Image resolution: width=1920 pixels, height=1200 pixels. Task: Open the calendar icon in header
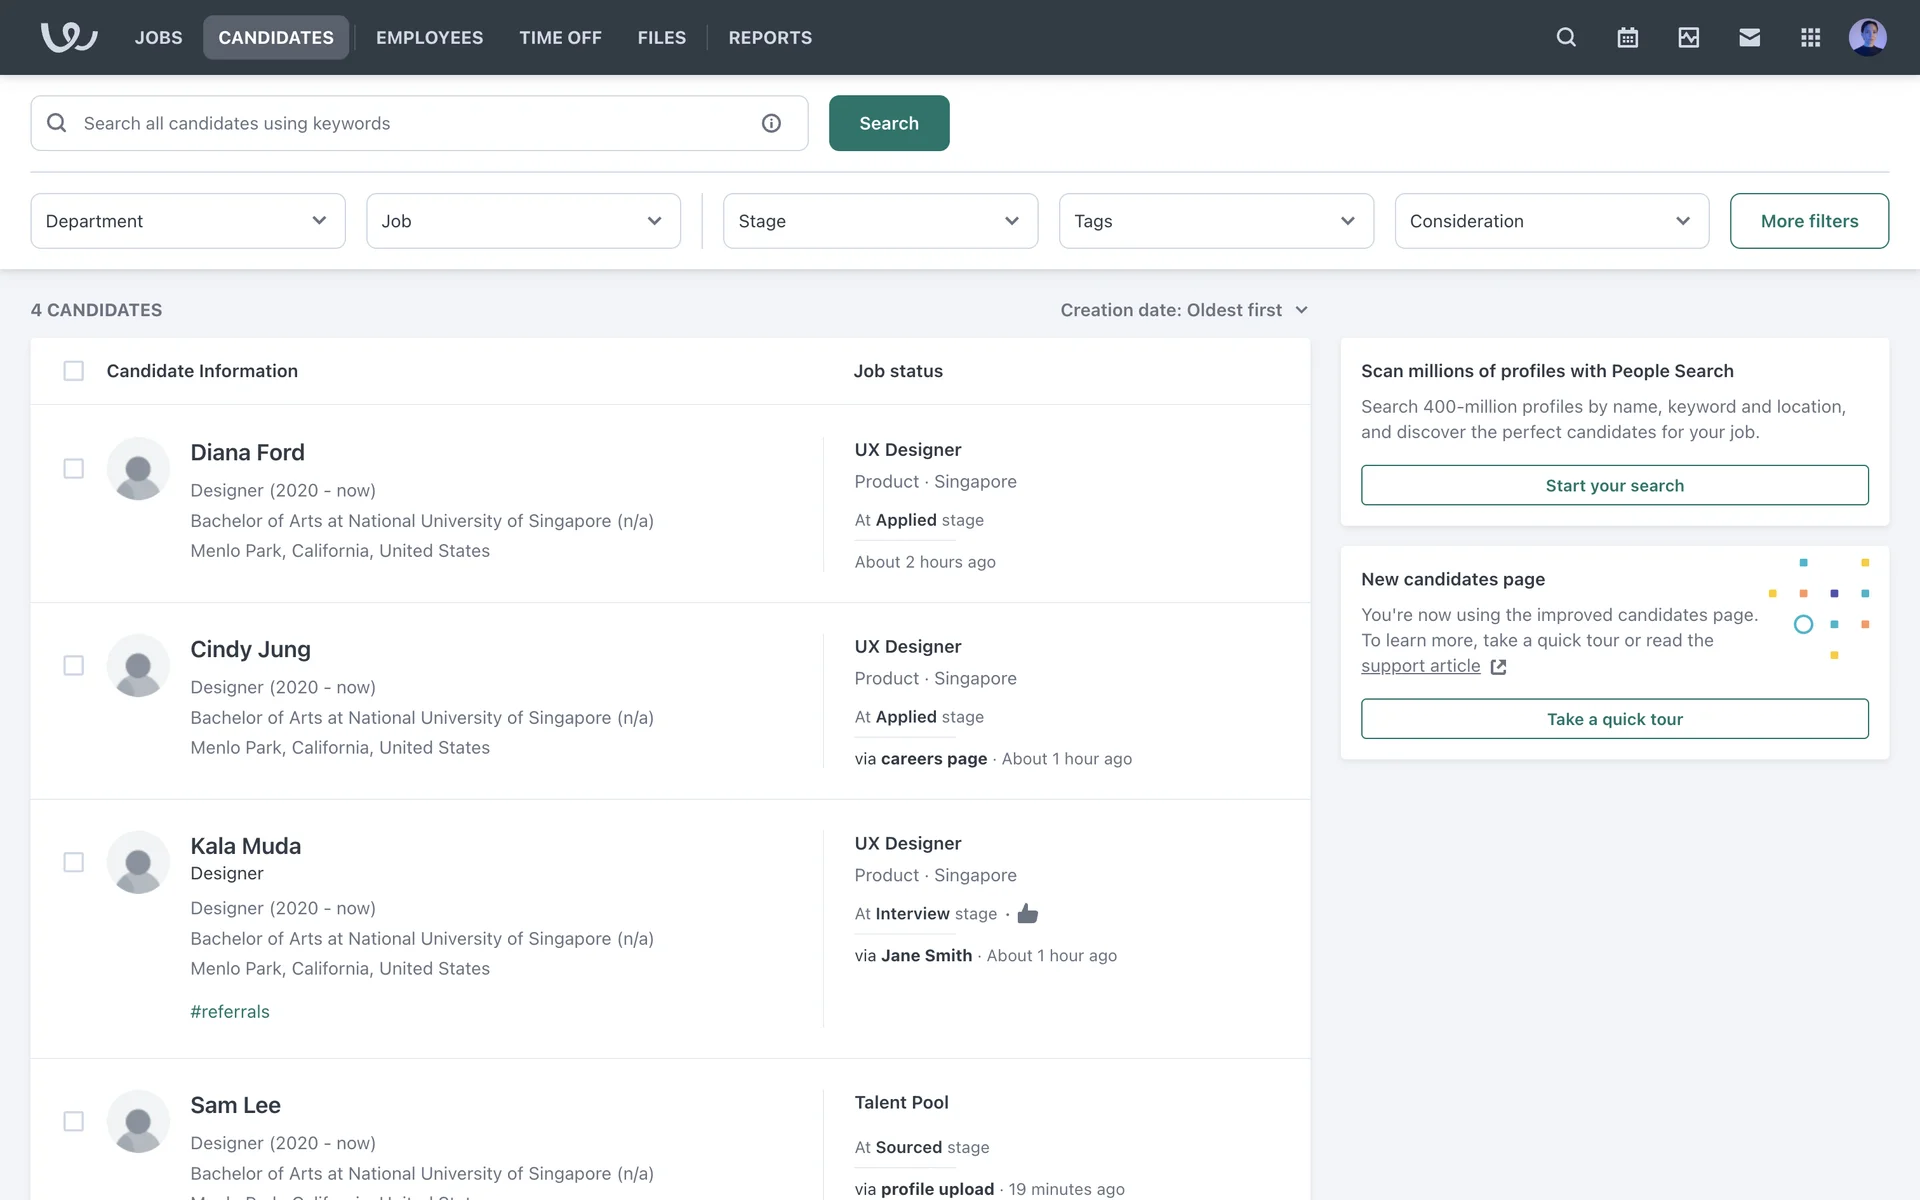pos(1627,38)
